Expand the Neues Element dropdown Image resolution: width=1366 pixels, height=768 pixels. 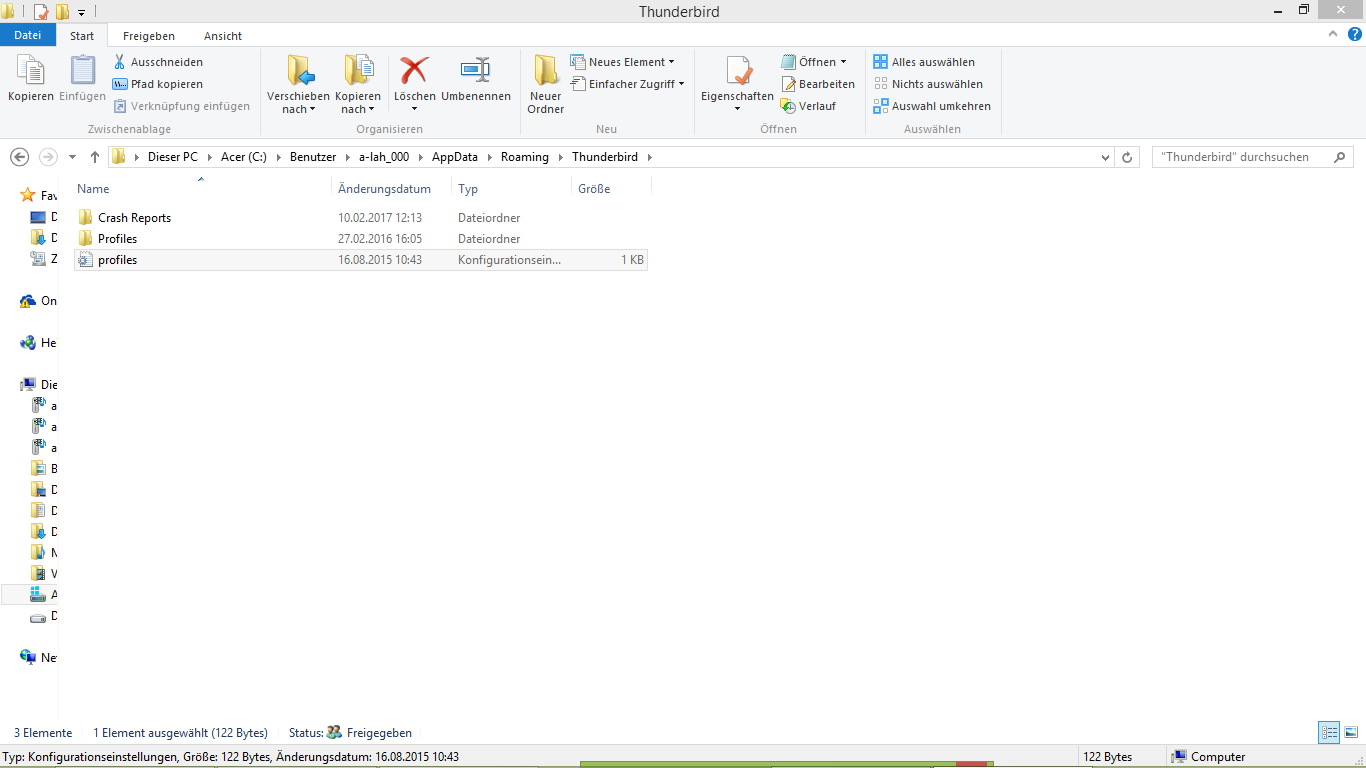tap(671, 62)
